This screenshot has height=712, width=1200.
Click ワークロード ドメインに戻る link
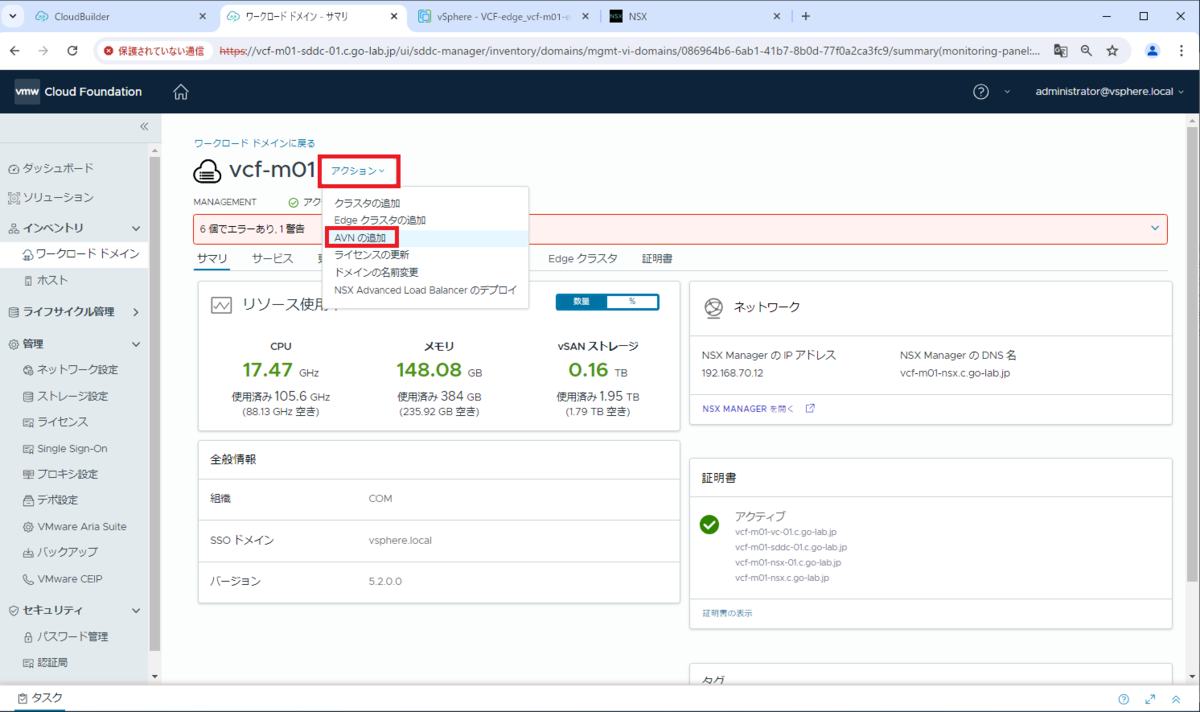pos(254,144)
